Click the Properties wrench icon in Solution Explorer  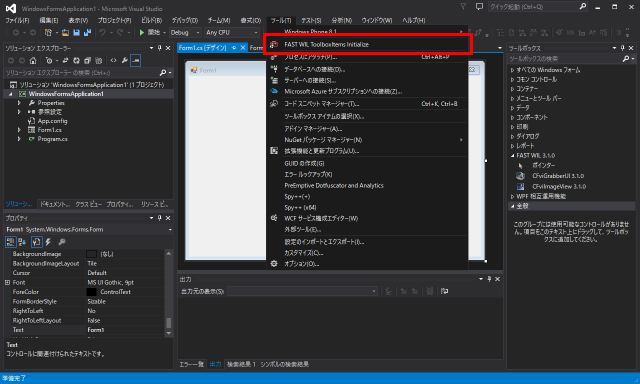tap(124, 60)
